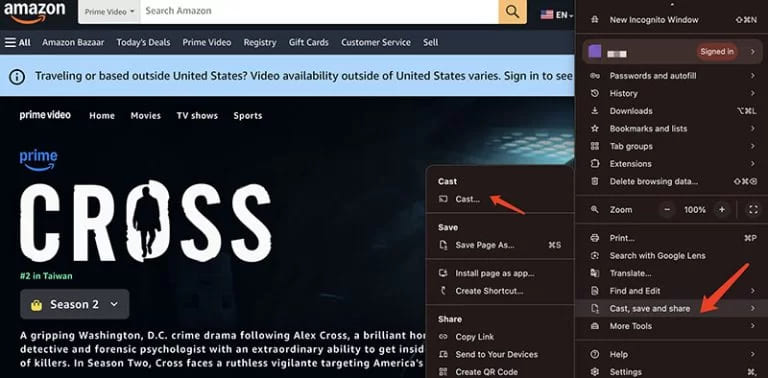Go to the Prime Video Home tab
The height and width of the screenshot is (378, 768).
point(102,116)
